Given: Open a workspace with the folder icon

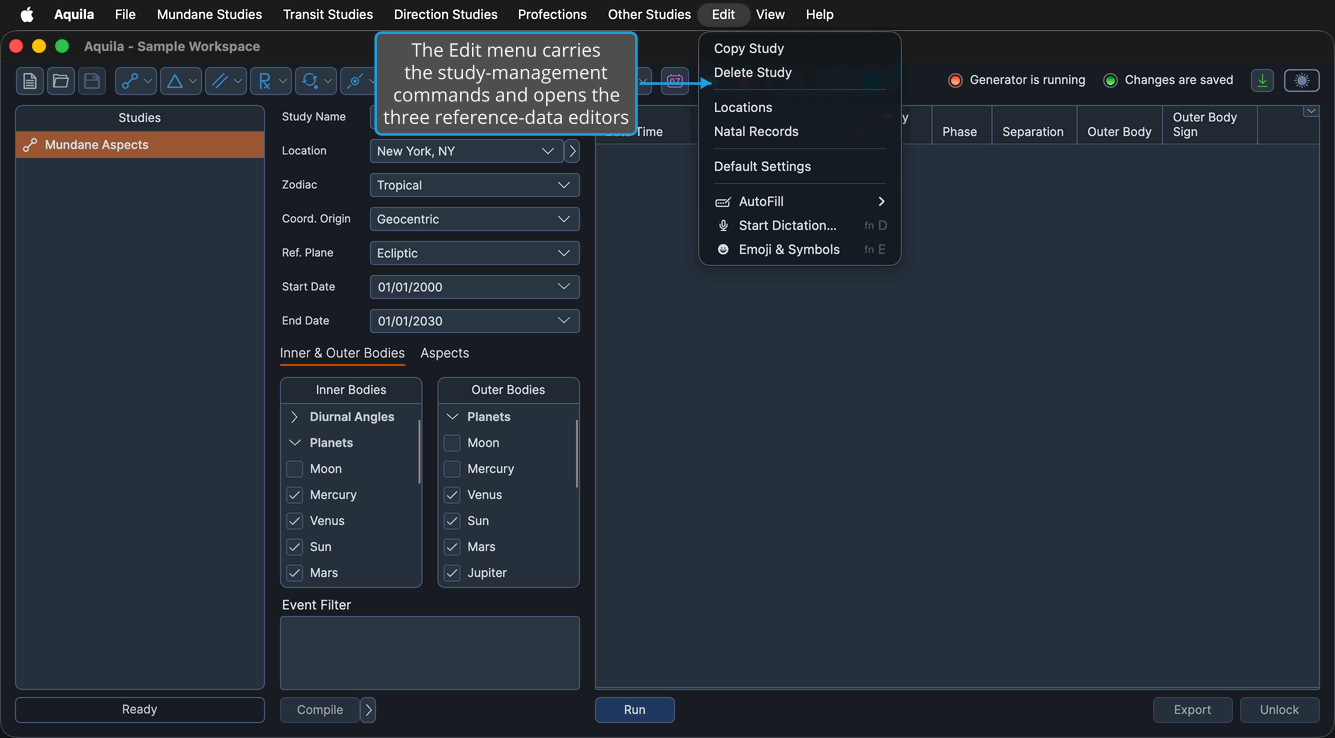Looking at the screenshot, I should pos(61,81).
